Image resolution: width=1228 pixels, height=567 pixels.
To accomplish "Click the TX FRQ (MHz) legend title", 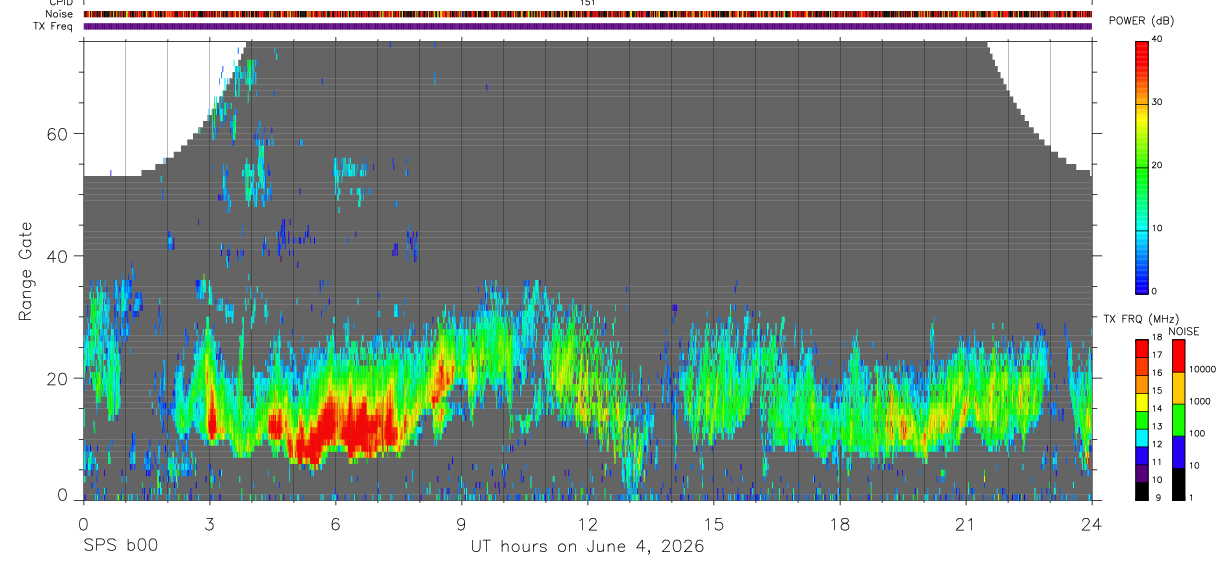I will click(1137, 319).
